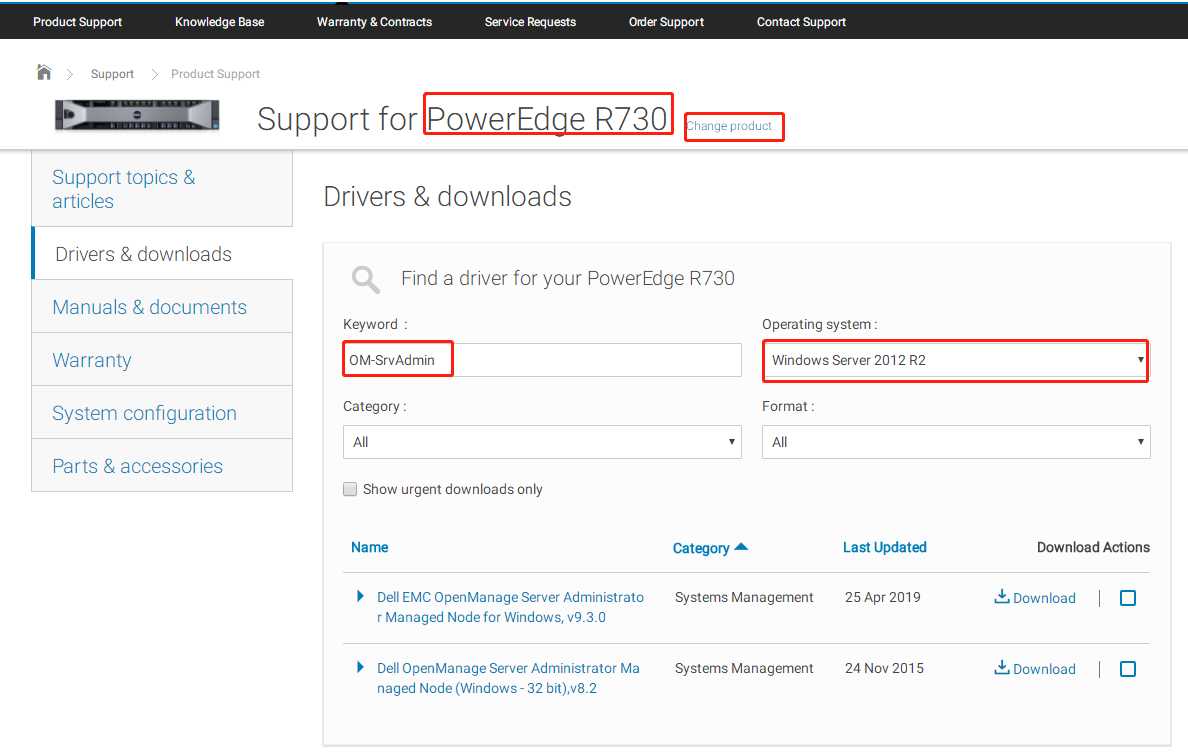
Task: Open Contact Support menu item
Action: [x=801, y=22]
